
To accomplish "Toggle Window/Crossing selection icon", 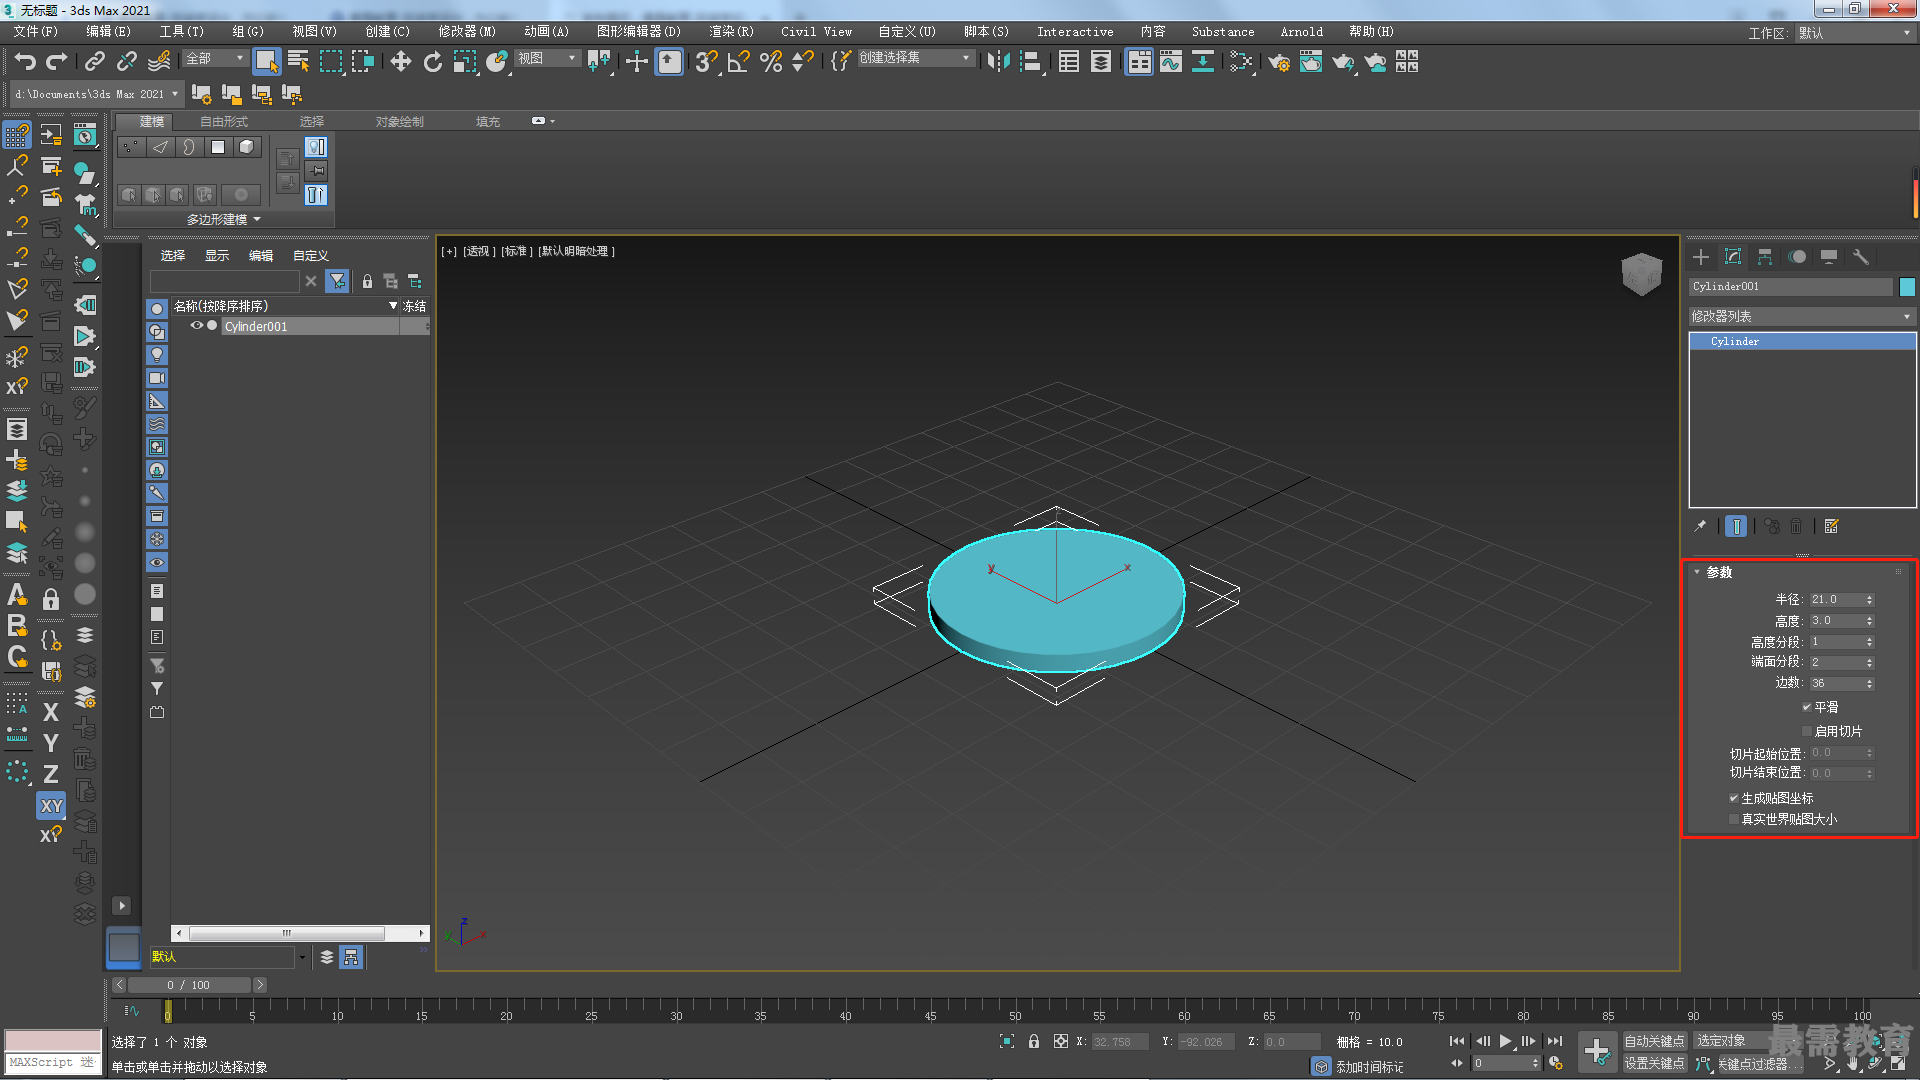I will click(x=362, y=62).
